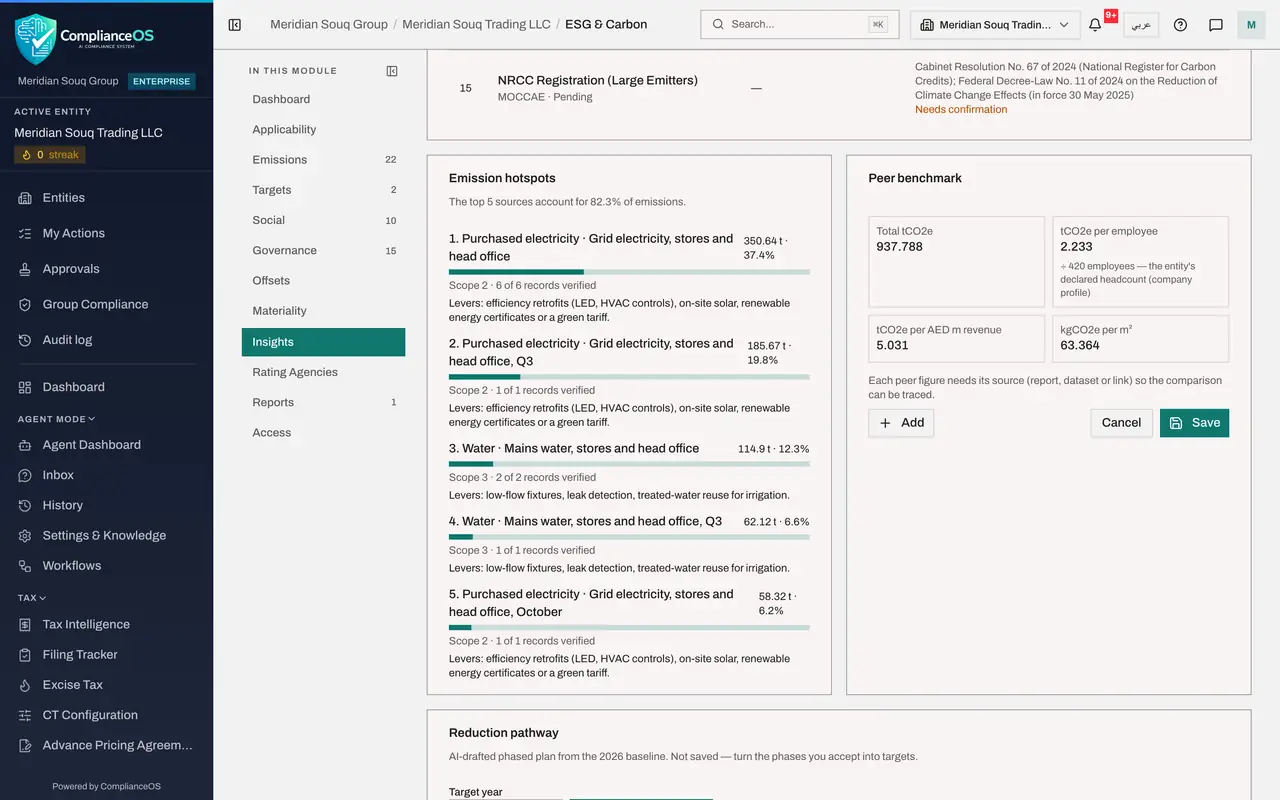Click the Cancel button
This screenshot has width=1280, height=800.
click(x=1121, y=423)
